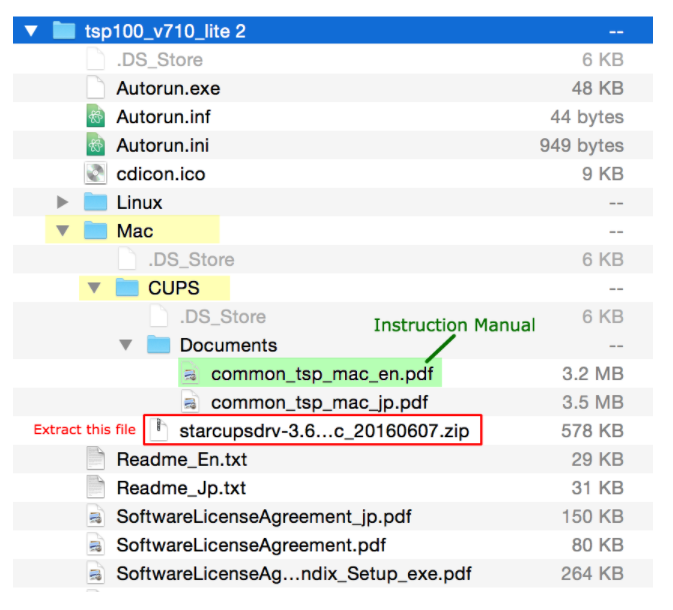The width and height of the screenshot is (673, 610).
Task: Click the Autorun.exe file icon
Action: click(95, 88)
